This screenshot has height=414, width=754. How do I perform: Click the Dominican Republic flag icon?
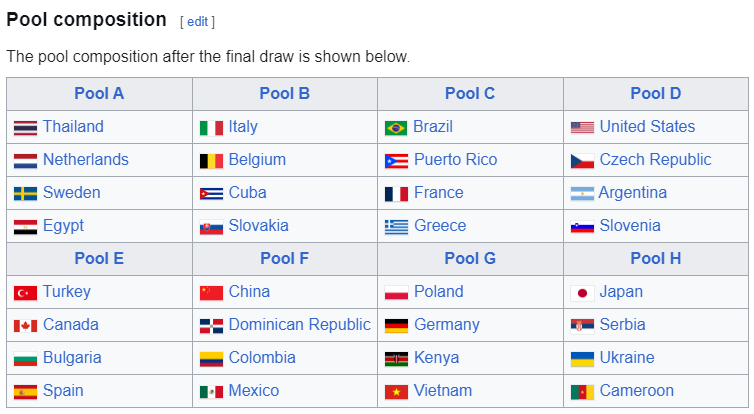tap(211, 326)
